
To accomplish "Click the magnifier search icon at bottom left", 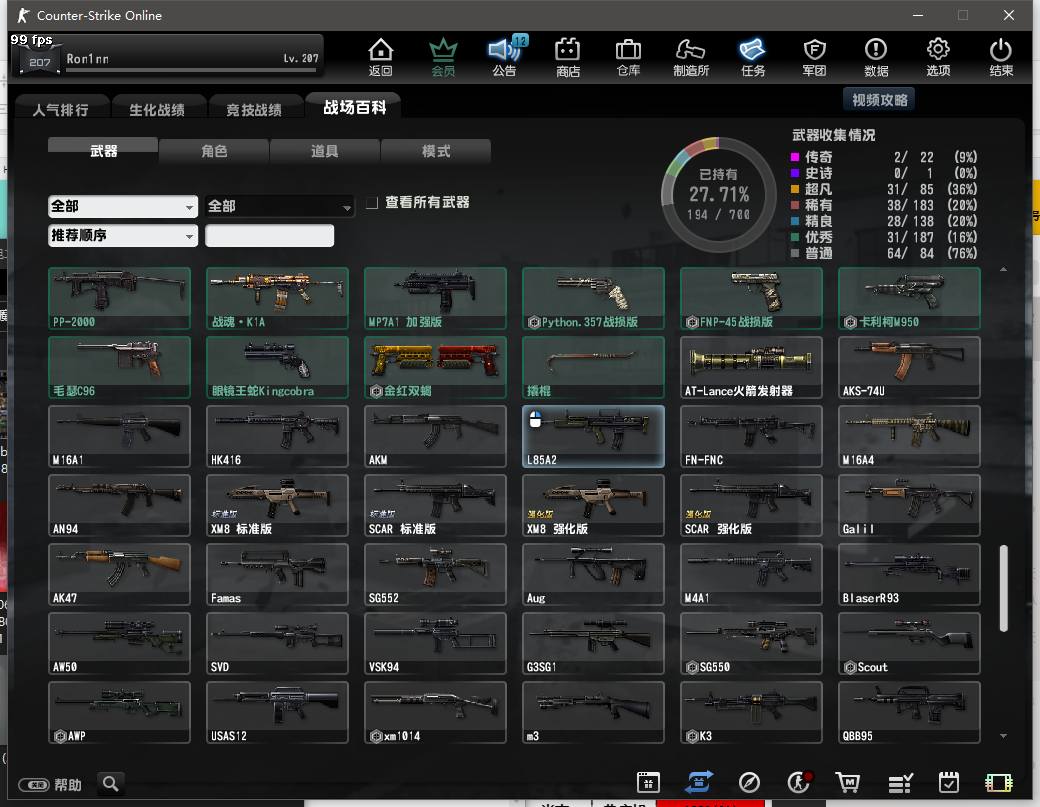I will (111, 783).
